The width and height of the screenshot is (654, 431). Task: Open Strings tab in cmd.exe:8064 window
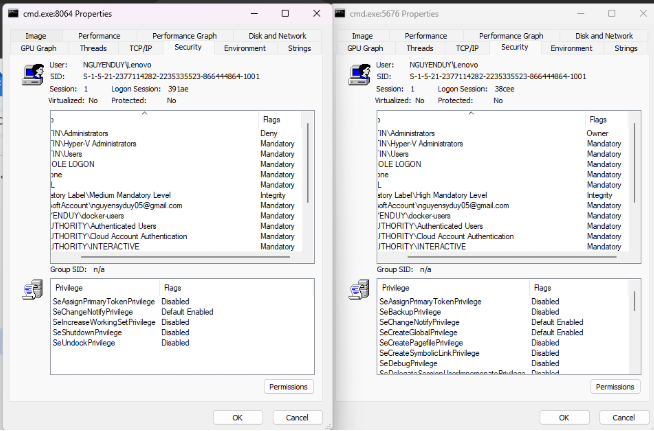[299, 48]
